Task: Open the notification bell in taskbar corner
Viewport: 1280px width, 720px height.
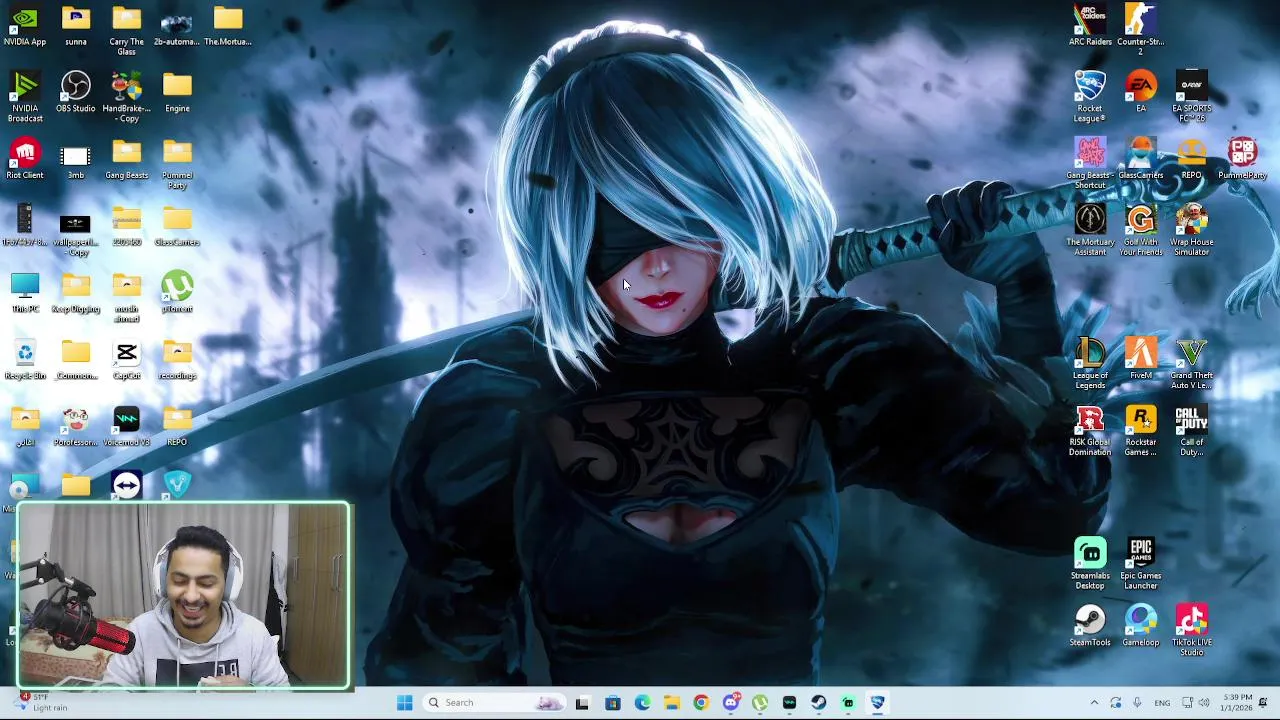Action: tap(1264, 703)
